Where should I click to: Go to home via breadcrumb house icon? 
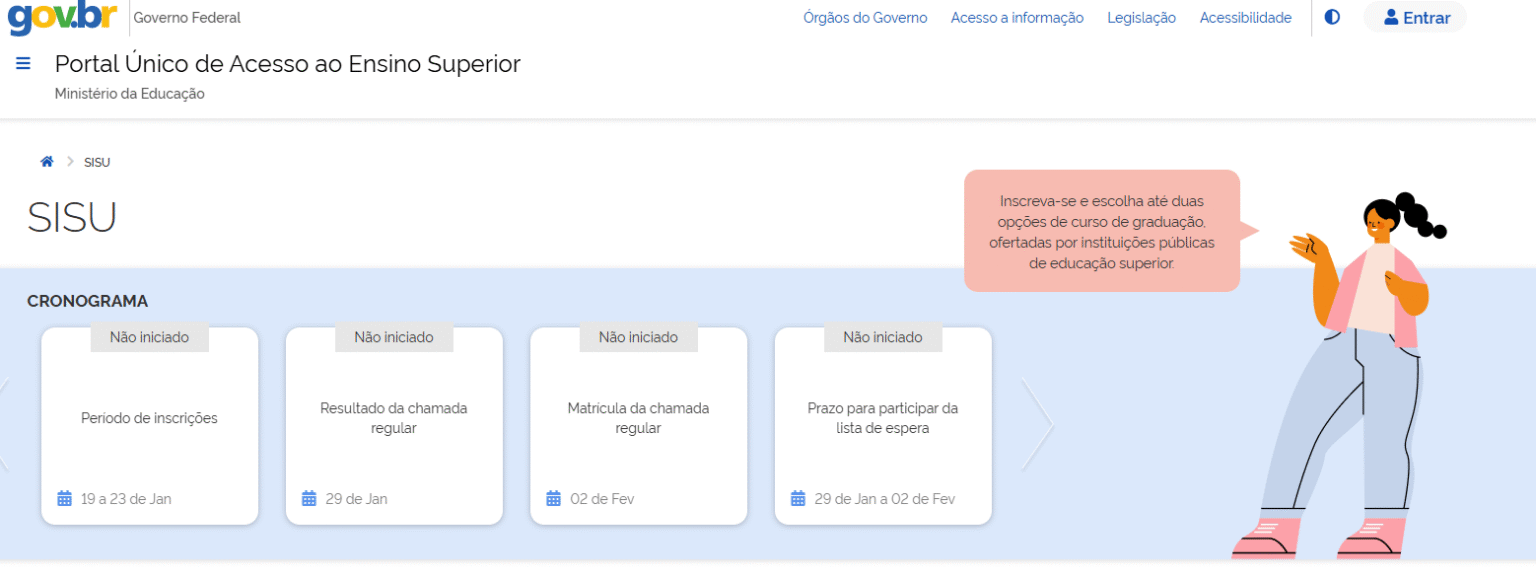click(46, 162)
